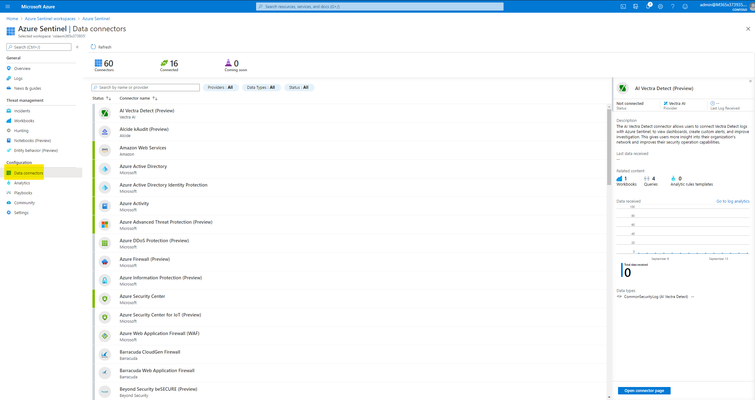Viewport: 755px width, 400px height.
Task: Select the Azure Firewall (Preview) connector row
Action: (x=349, y=262)
